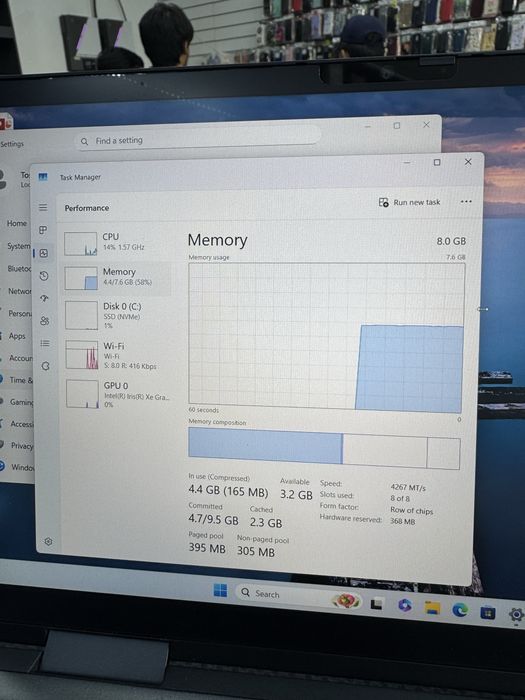This screenshot has width=525, height=700.
Task: Open Microsoft Edge from the taskbar
Action: pyautogui.click(x=459, y=609)
